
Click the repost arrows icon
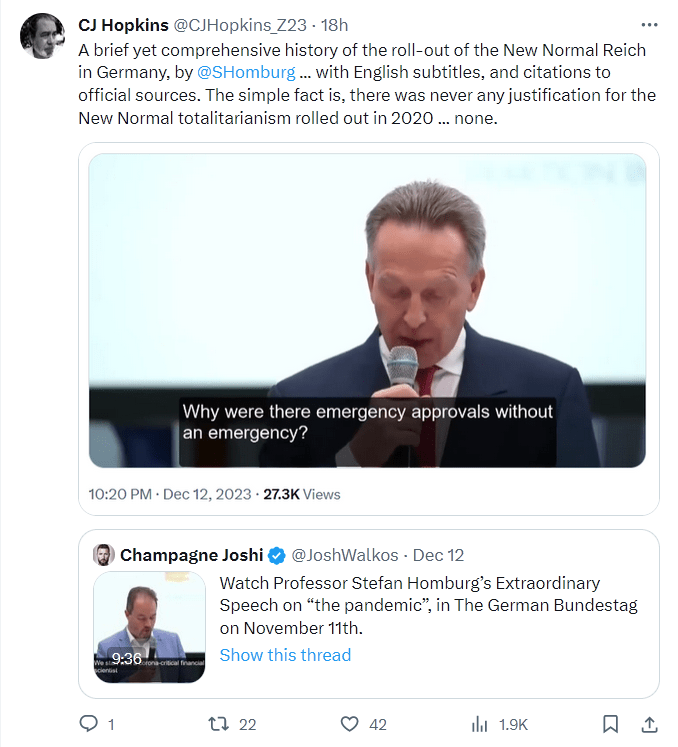pos(218,723)
